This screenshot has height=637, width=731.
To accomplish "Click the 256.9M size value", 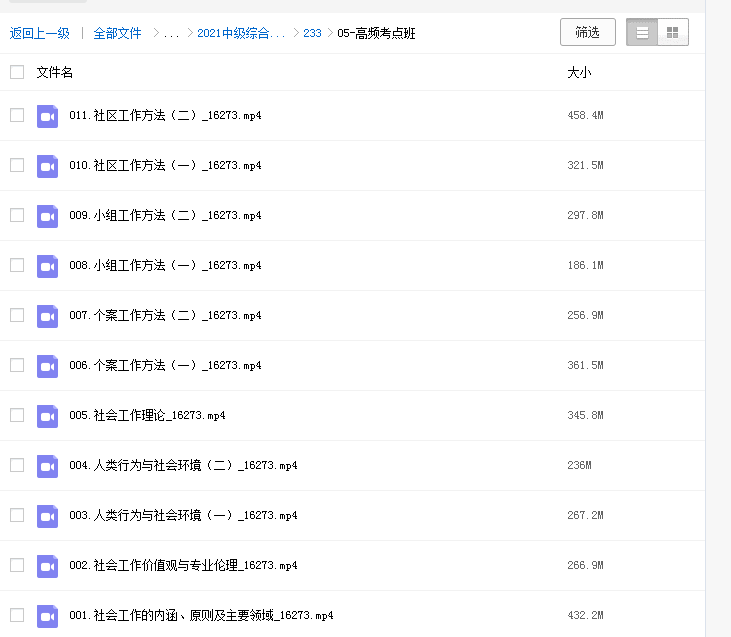I will pos(585,315).
